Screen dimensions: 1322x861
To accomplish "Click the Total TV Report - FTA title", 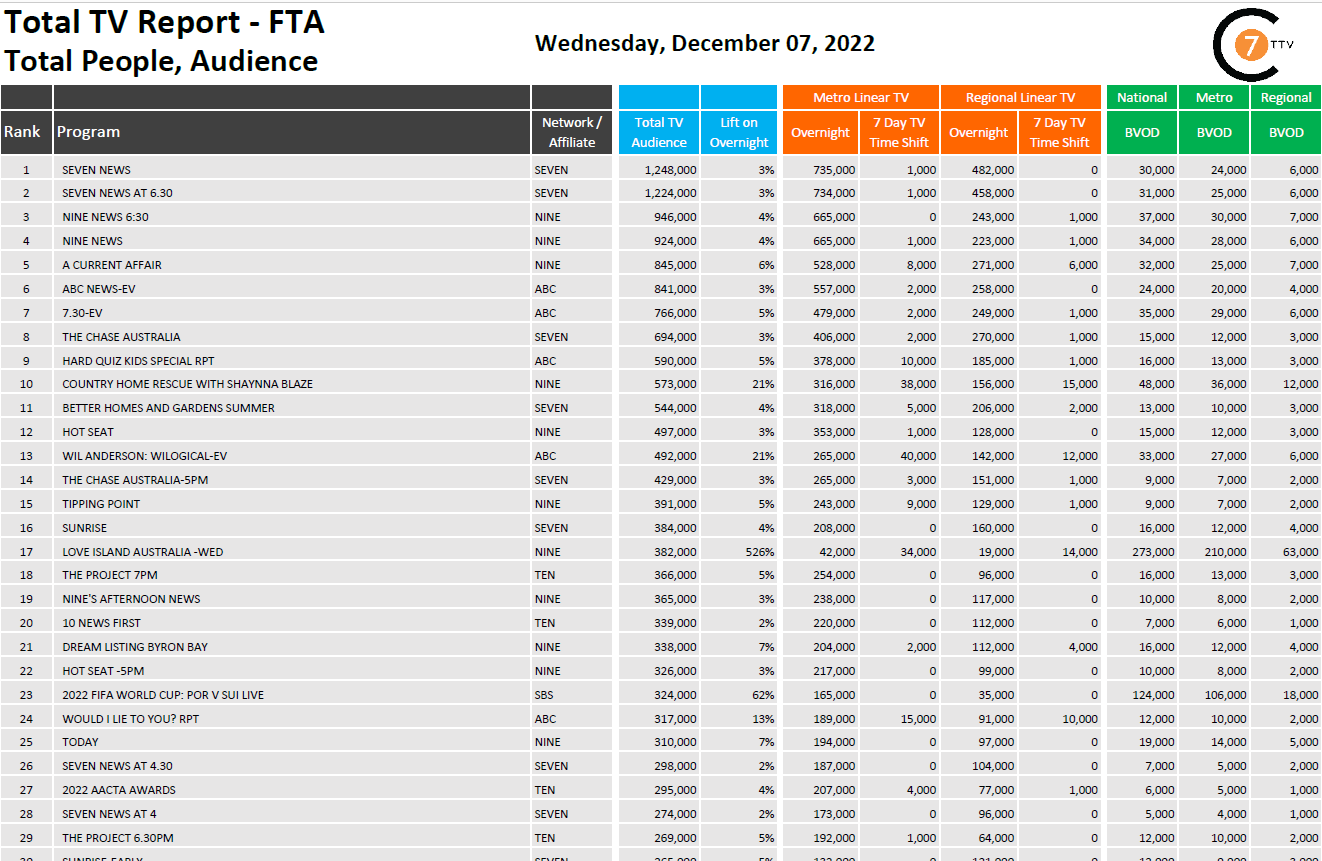I will 165,22.
